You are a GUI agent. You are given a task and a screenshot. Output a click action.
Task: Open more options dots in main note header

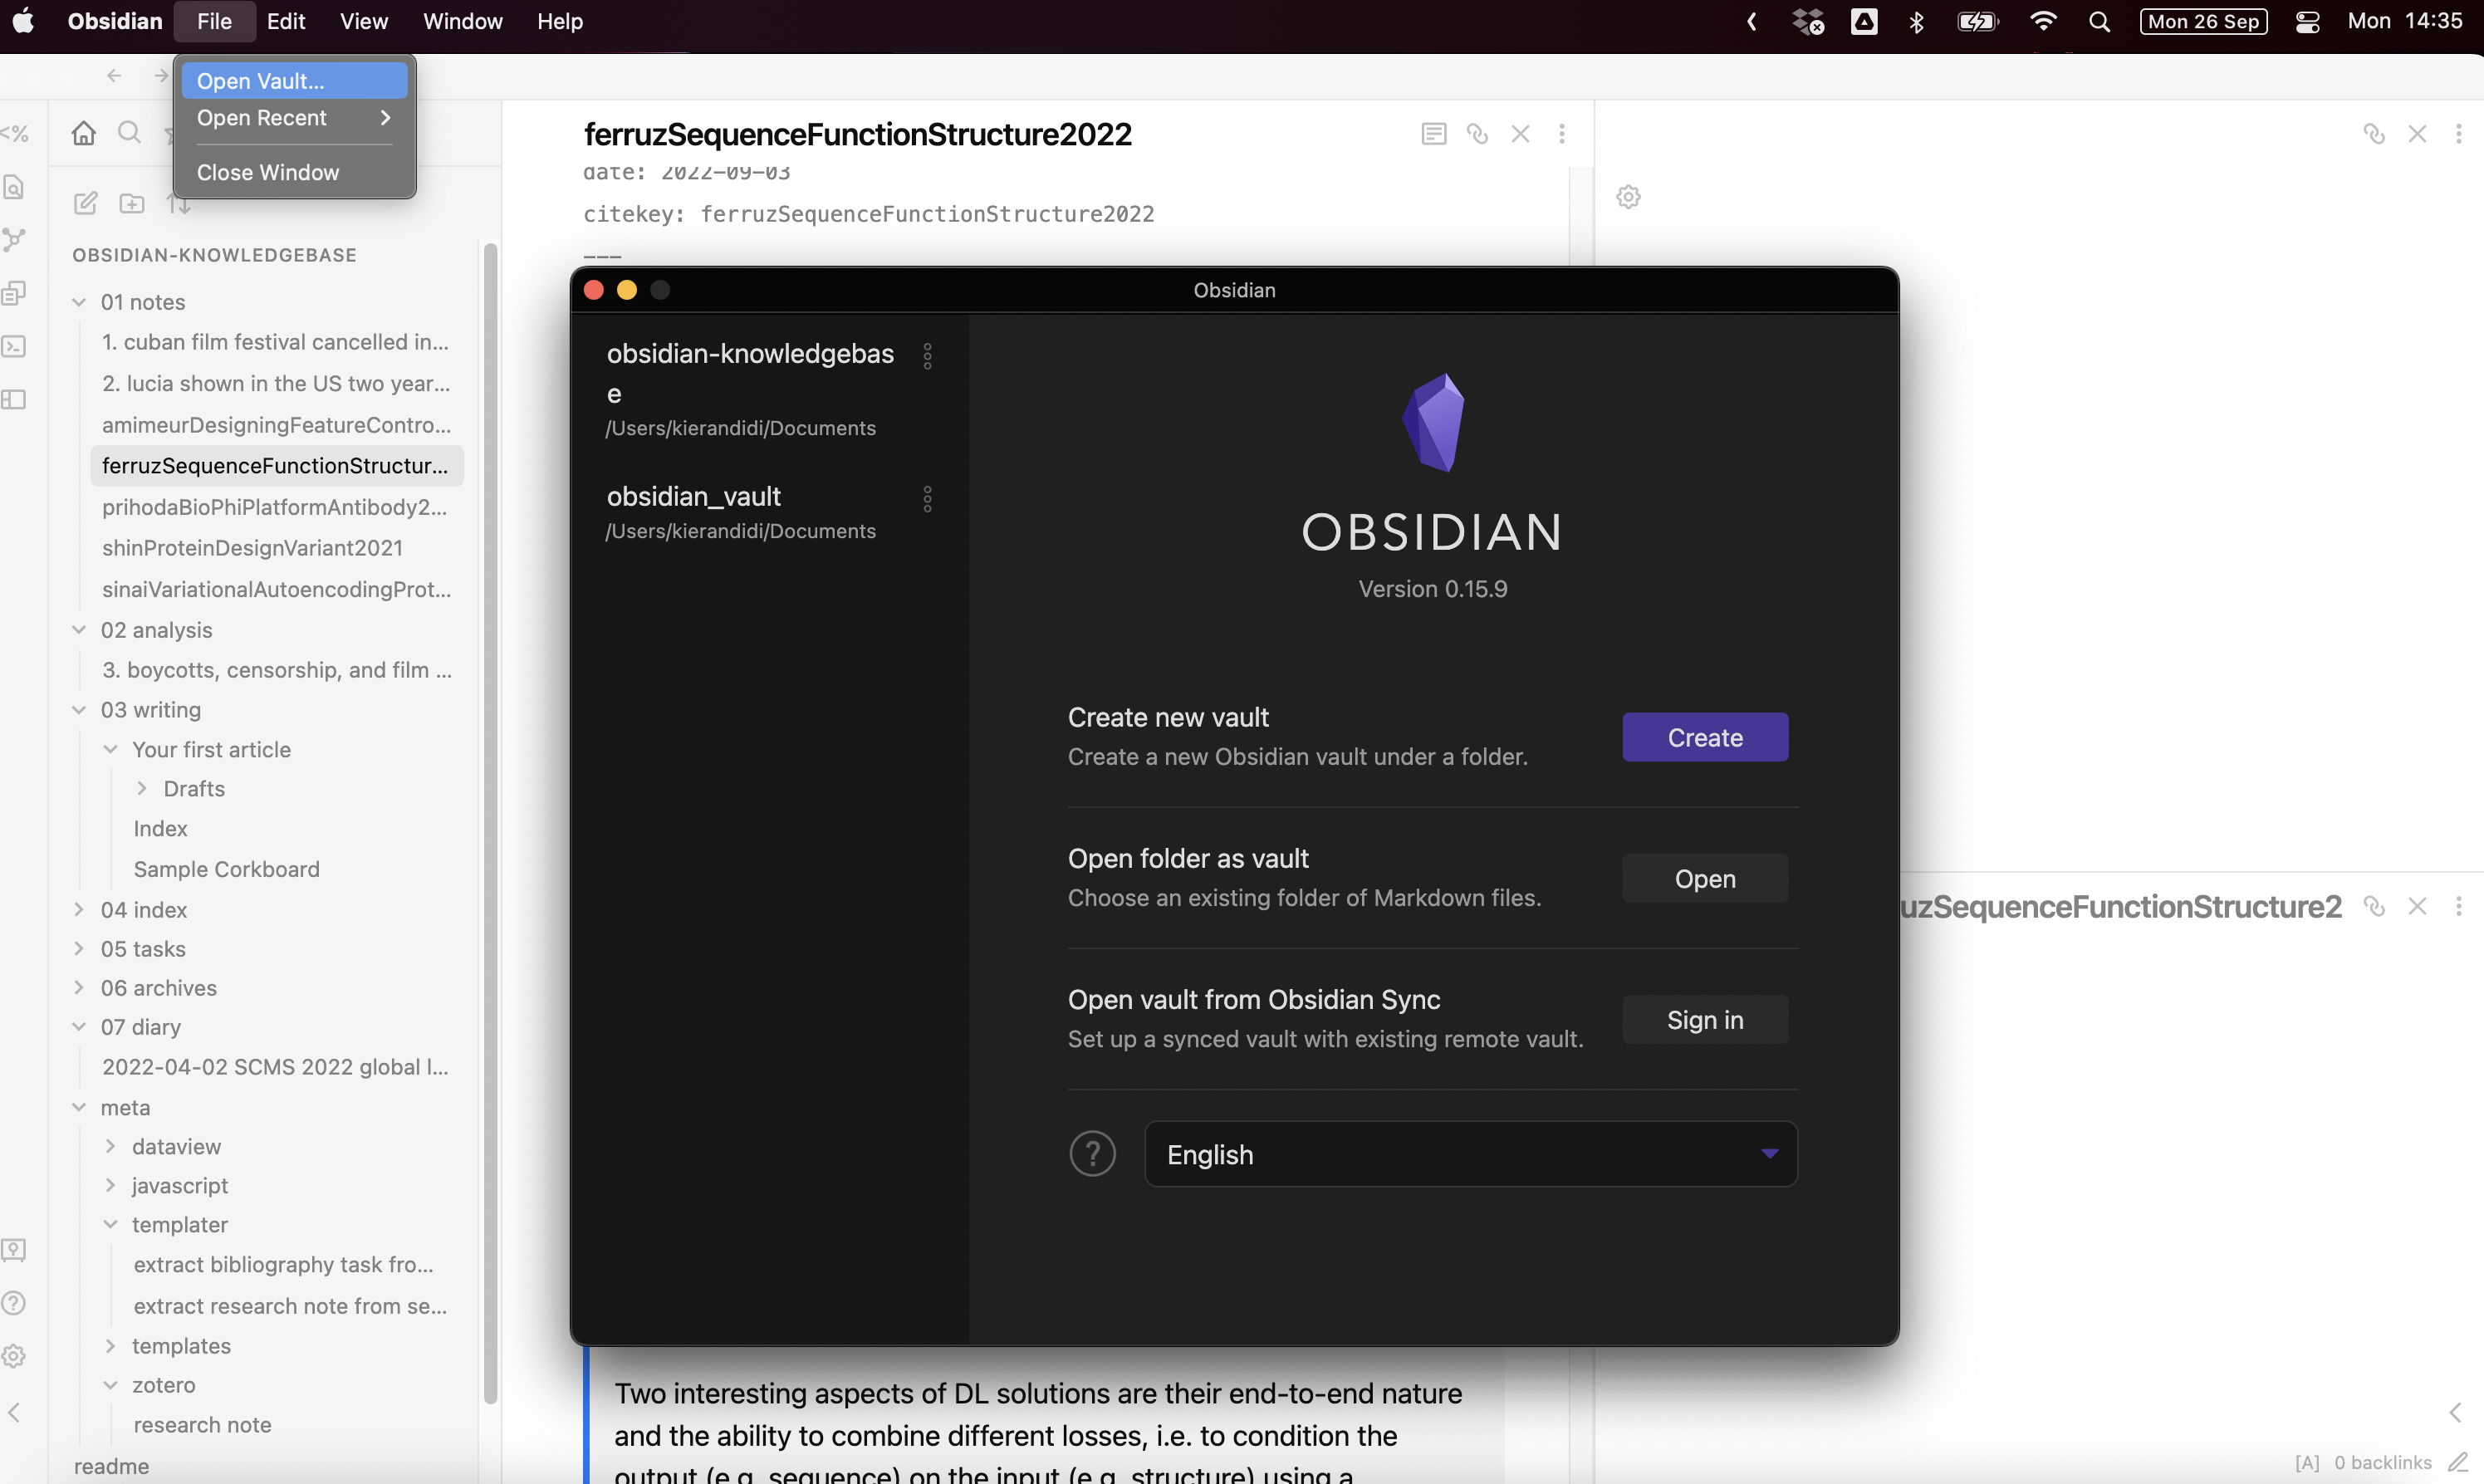pos(1562,133)
